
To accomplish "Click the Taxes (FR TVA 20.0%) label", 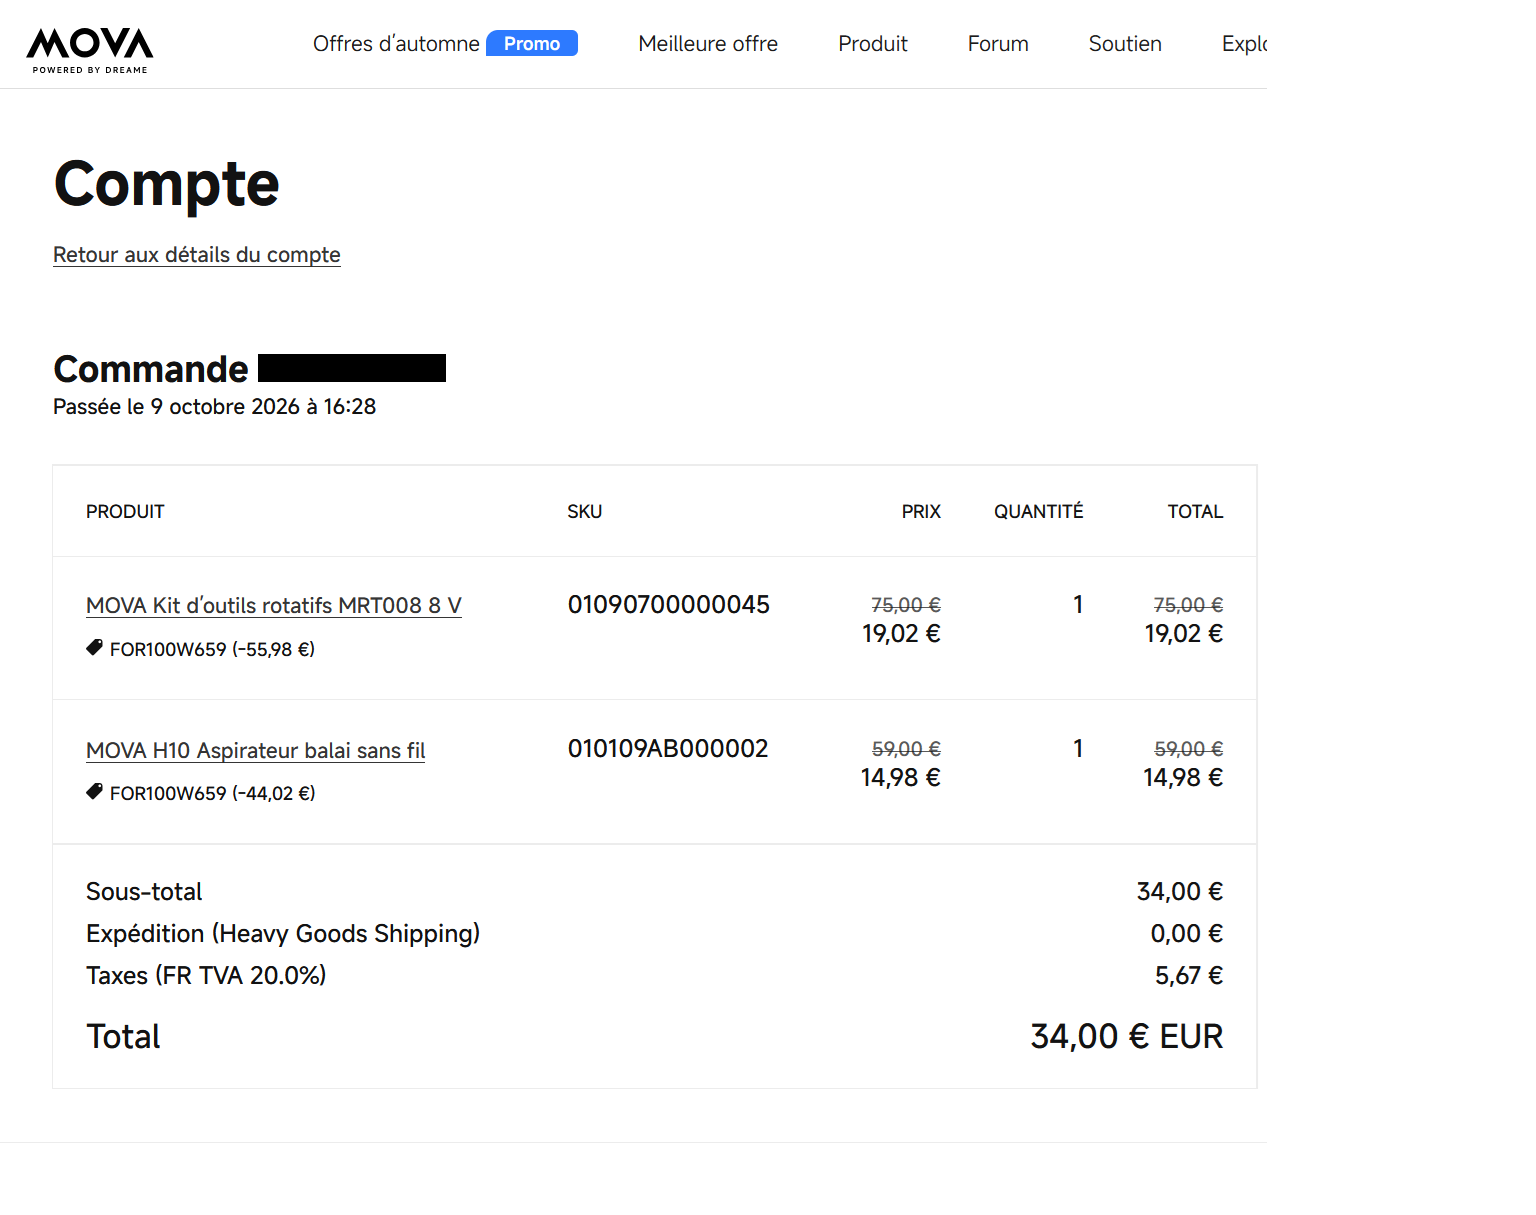I will click(x=206, y=976).
